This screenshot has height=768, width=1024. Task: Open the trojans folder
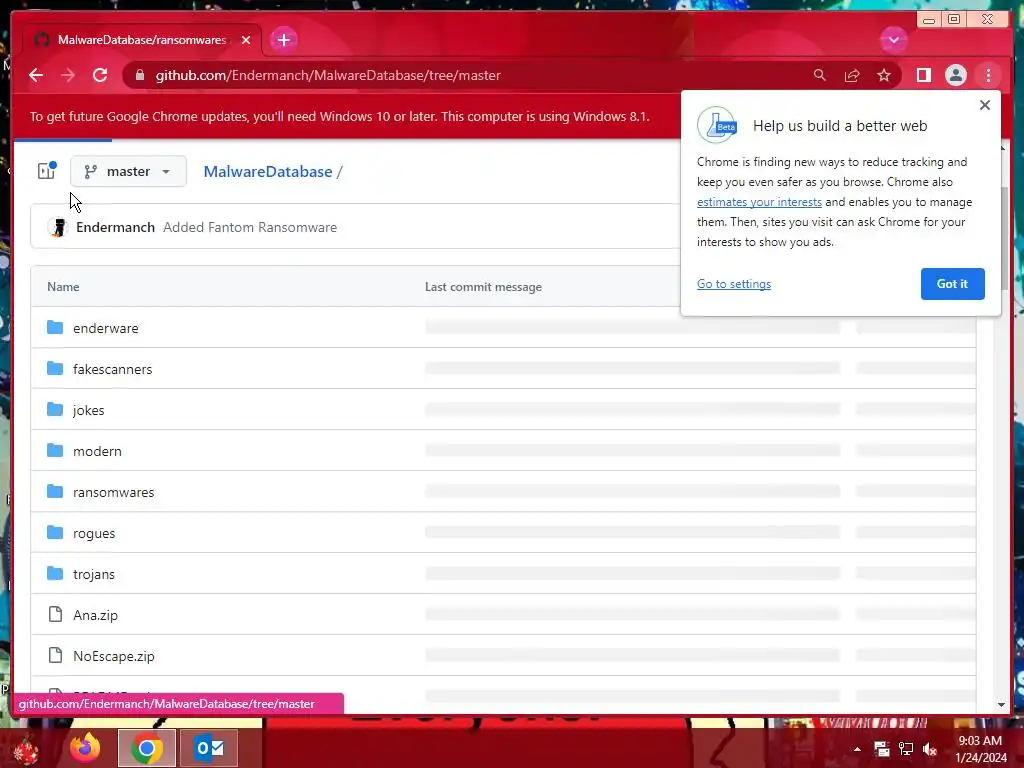click(x=93, y=575)
